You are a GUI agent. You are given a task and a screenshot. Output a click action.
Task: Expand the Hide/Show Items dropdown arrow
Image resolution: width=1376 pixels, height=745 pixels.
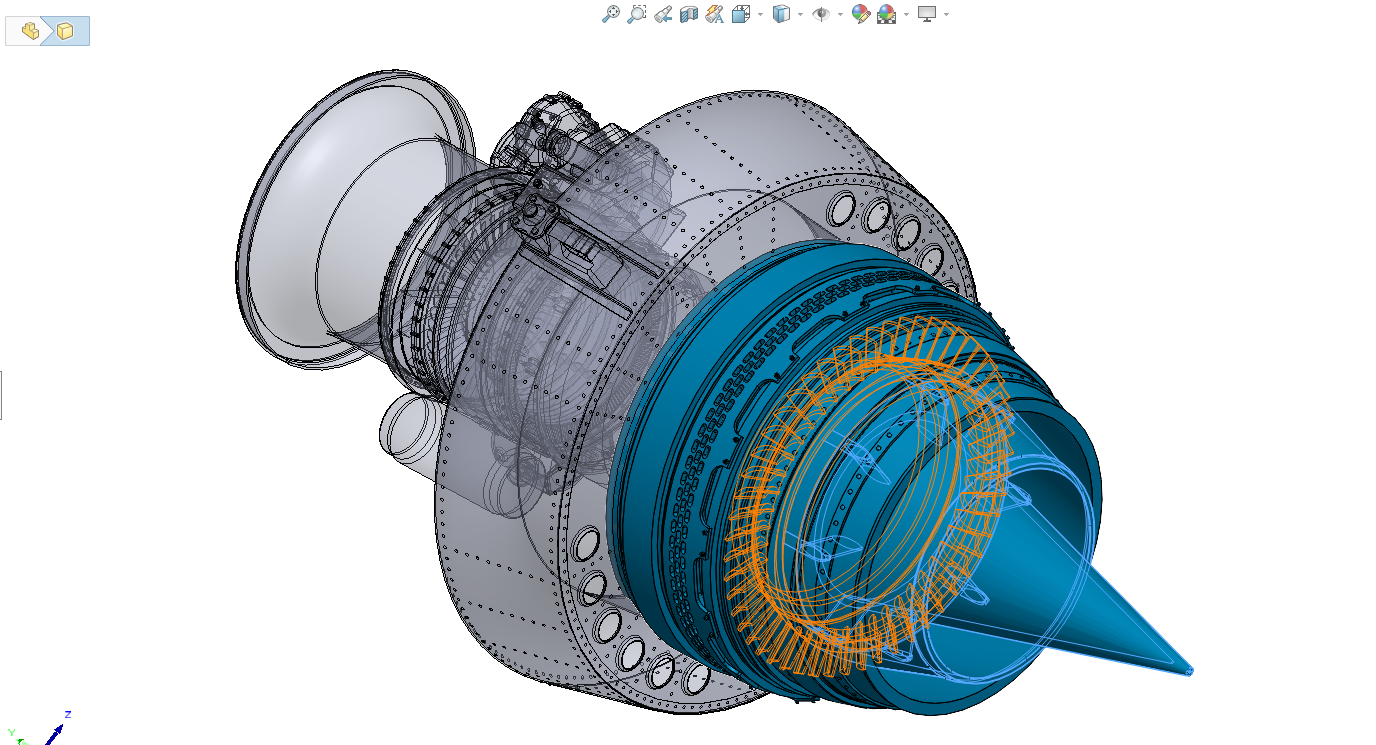[x=840, y=14]
